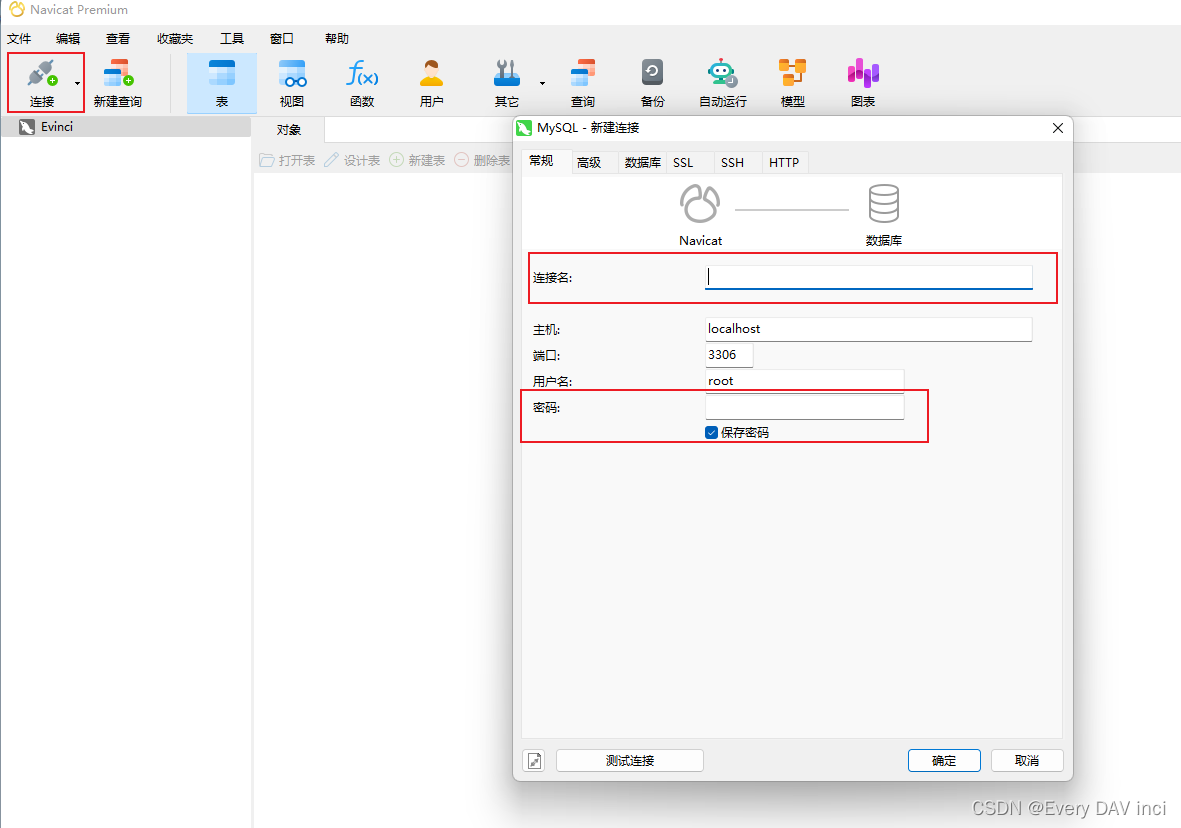Image resolution: width=1181 pixels, height=828 pixels.
Task: Click the 取消 button
Action: coord(1027,761)
